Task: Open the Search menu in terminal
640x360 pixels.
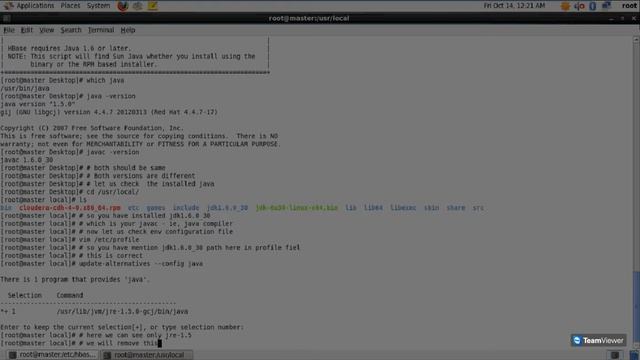Action: [71, 30]
